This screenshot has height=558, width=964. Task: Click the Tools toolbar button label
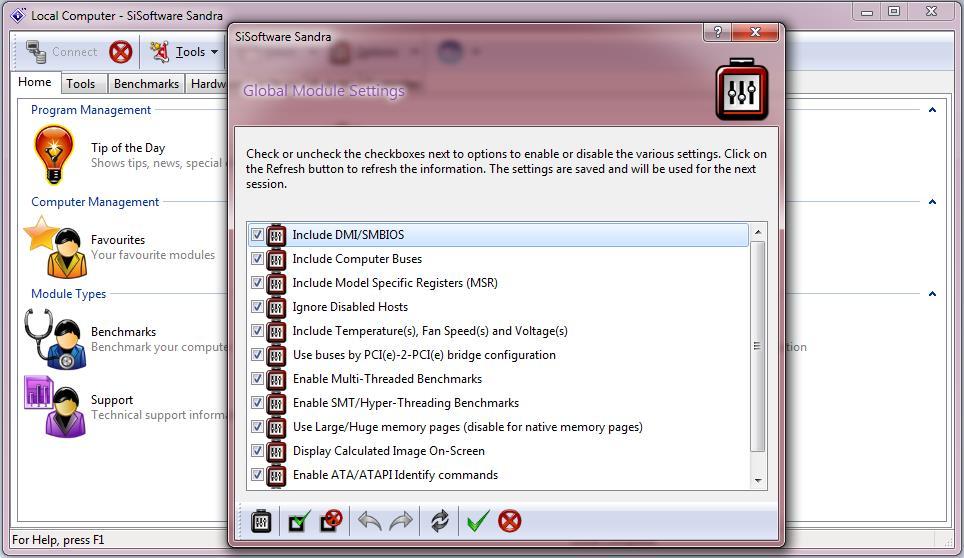191,52
